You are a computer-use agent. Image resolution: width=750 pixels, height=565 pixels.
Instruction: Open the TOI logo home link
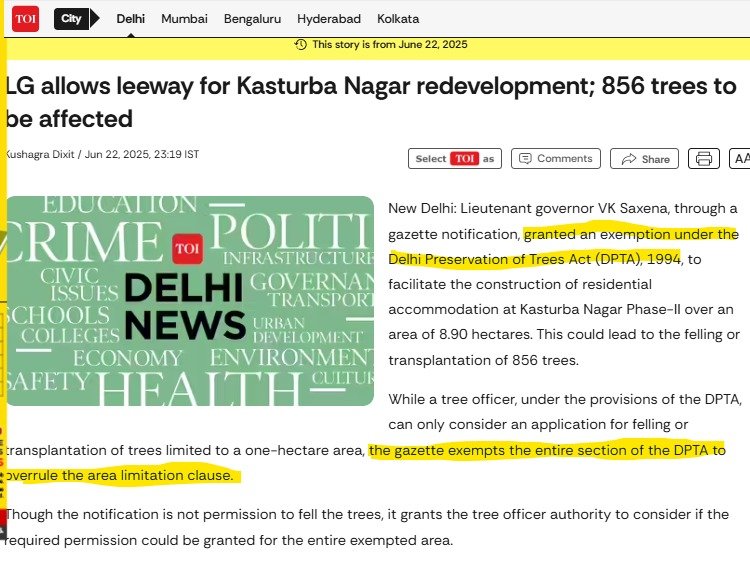coord(25,19)
